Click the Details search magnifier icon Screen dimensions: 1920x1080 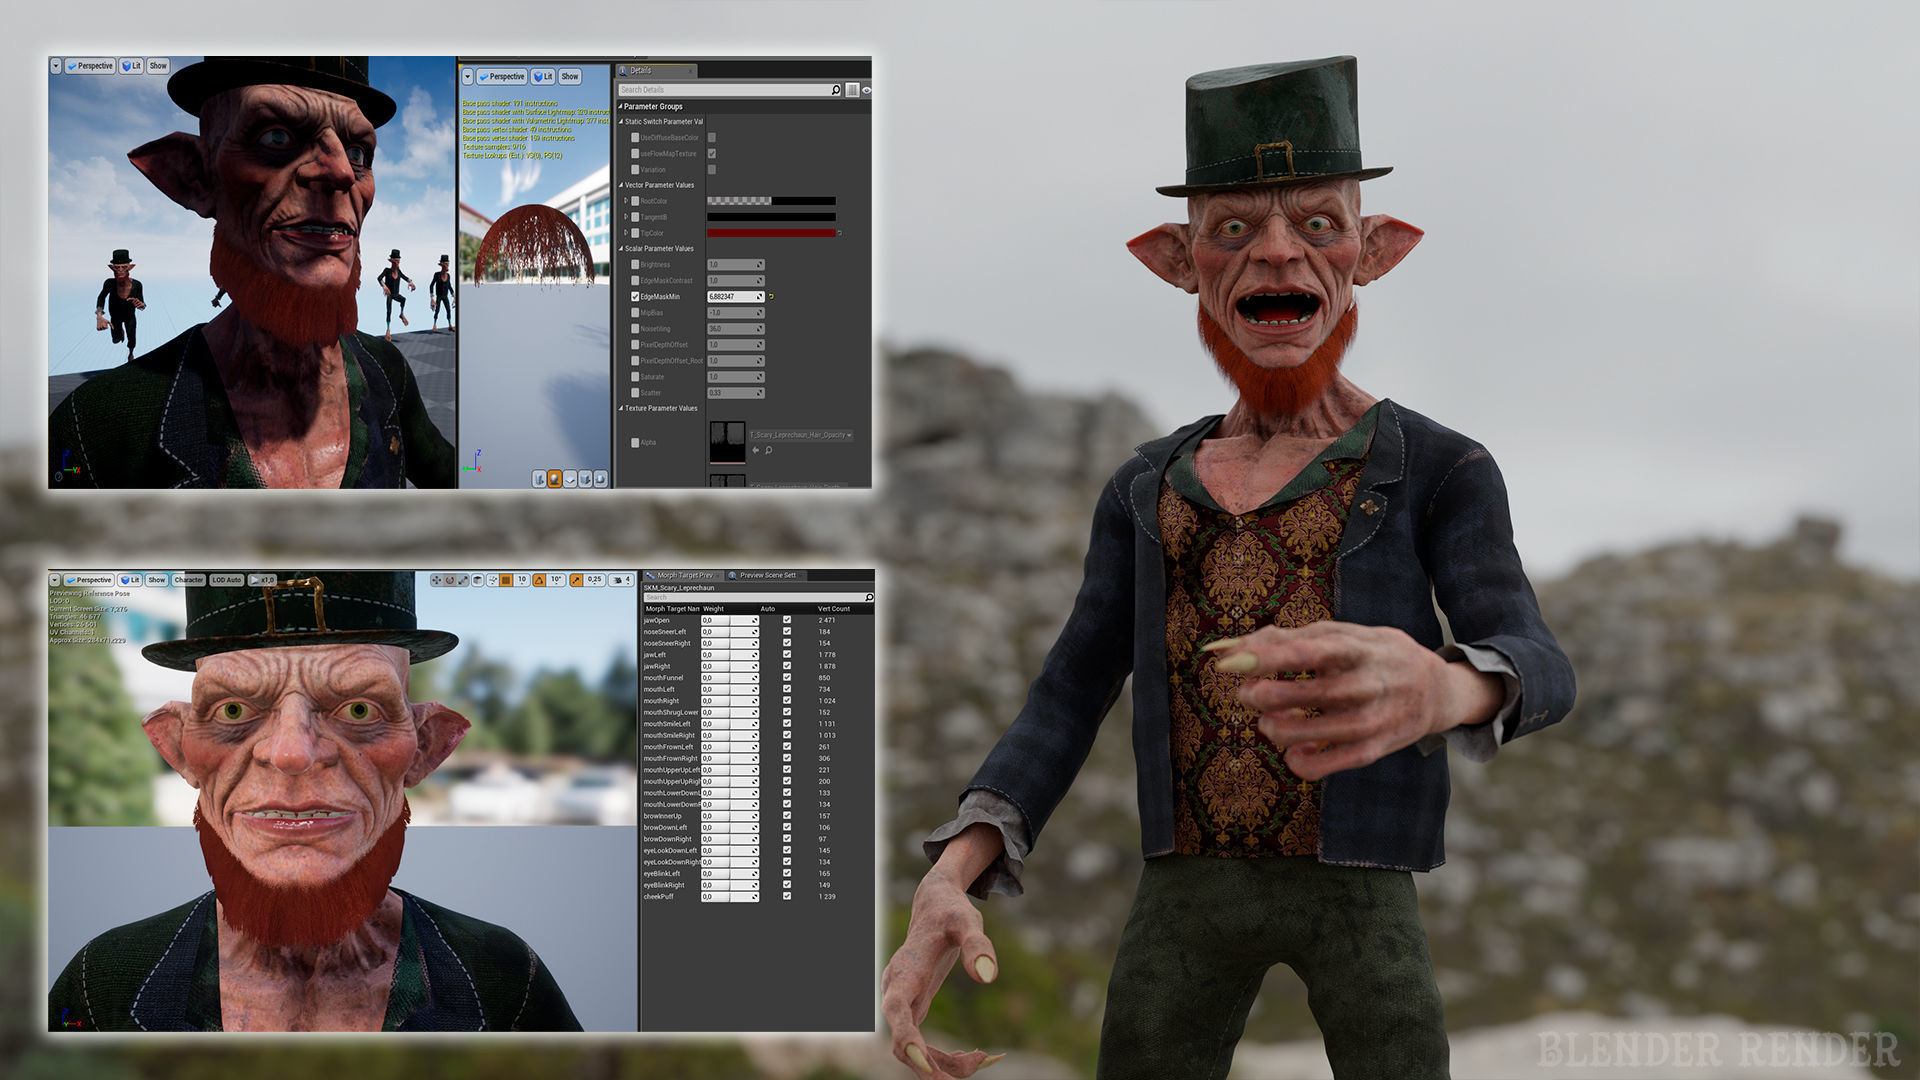coord(836,90)
